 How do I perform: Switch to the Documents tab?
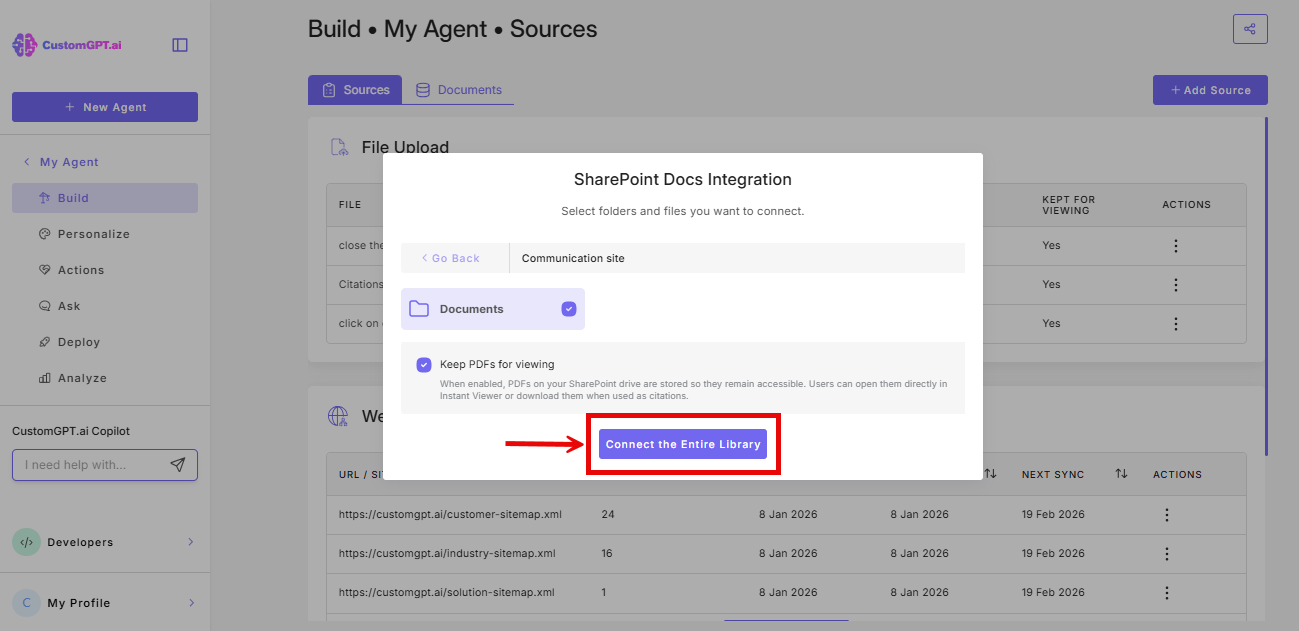(x=458, y=90)
